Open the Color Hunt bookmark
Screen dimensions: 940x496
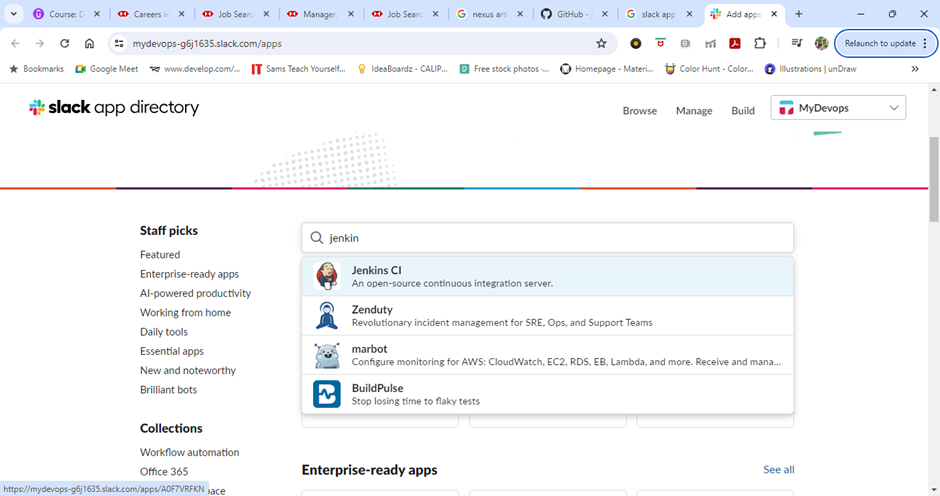pyautogui.click(x=710, y=69)
